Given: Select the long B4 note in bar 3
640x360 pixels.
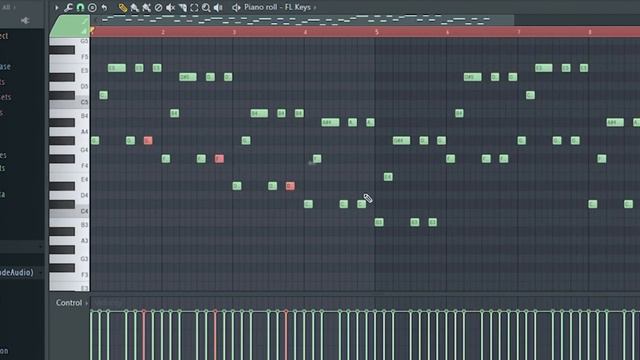Looking at the screenshot, I should coord(259,113).
